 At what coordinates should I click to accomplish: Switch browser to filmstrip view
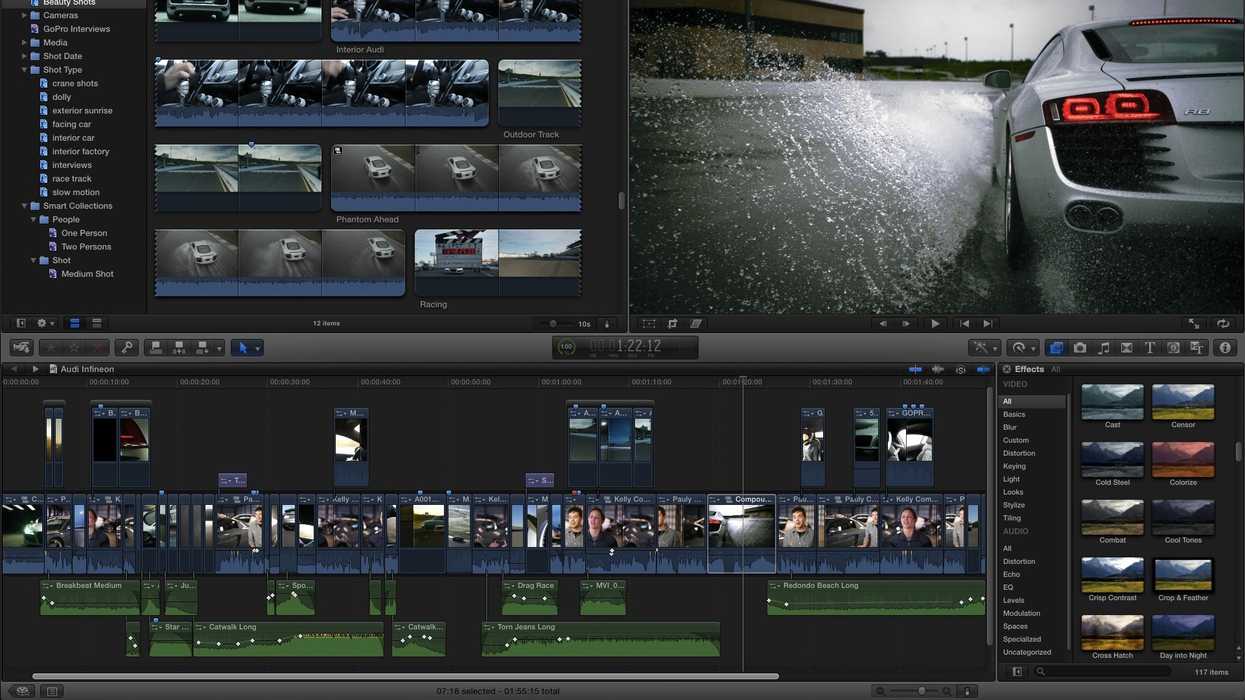[74, 324]
